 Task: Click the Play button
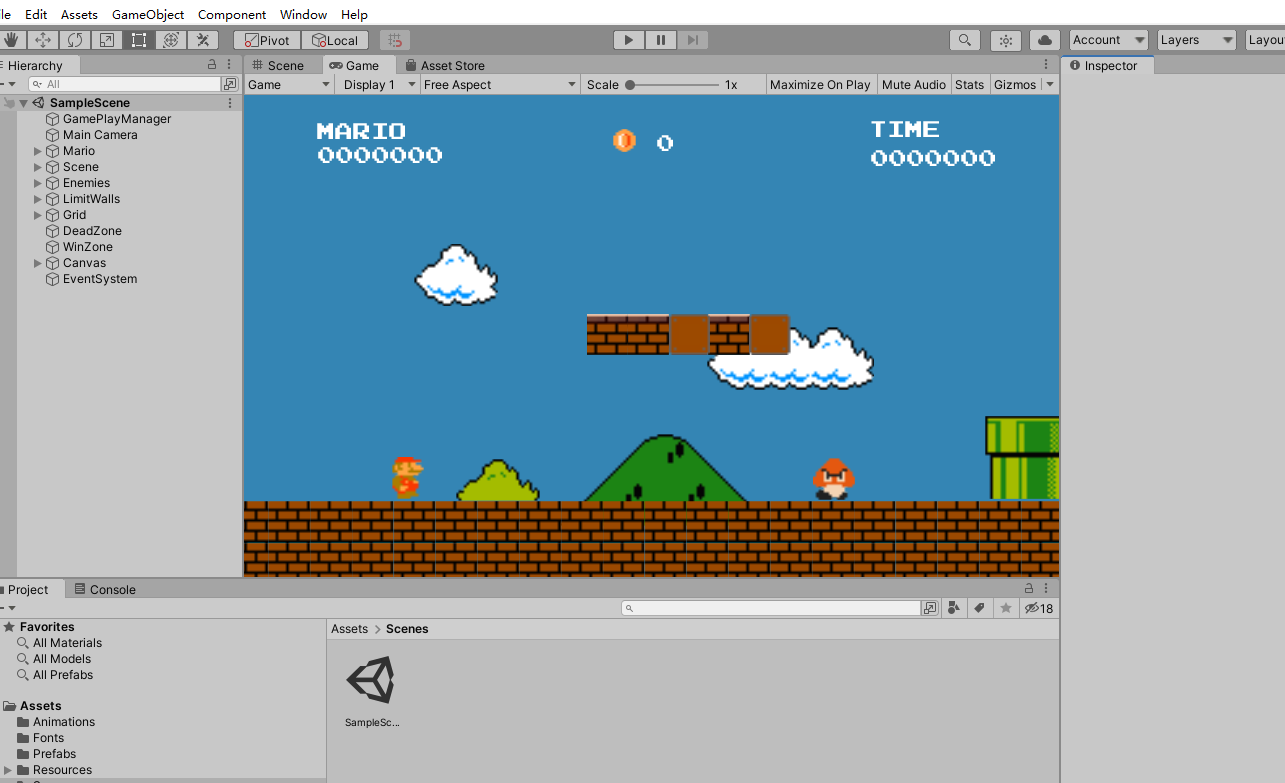(629, 40)
